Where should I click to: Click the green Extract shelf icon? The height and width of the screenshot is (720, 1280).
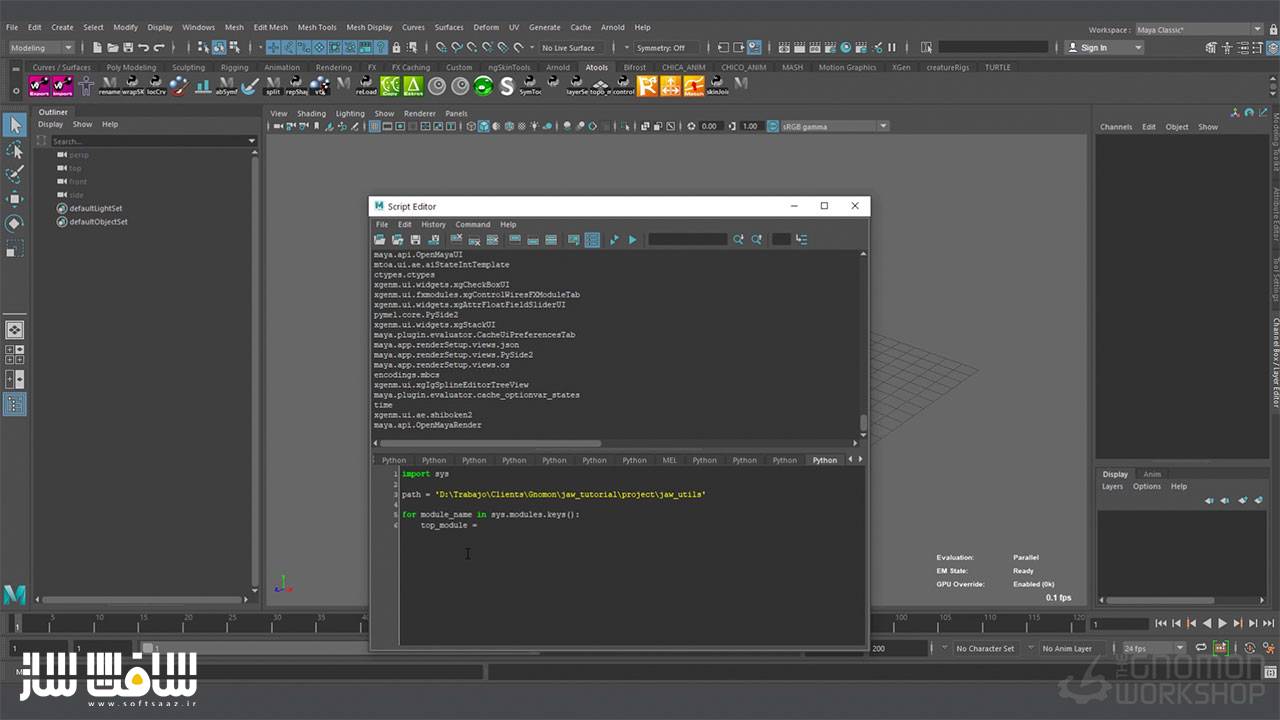coord(413,86)
